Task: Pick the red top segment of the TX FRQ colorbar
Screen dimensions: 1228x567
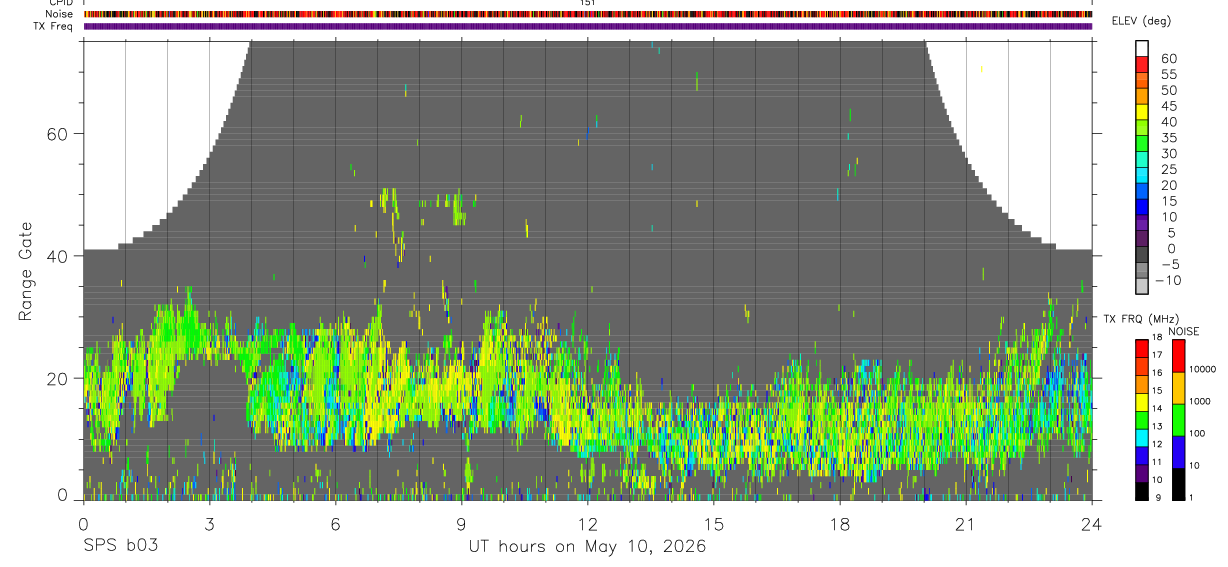Action: (1142, 348)
